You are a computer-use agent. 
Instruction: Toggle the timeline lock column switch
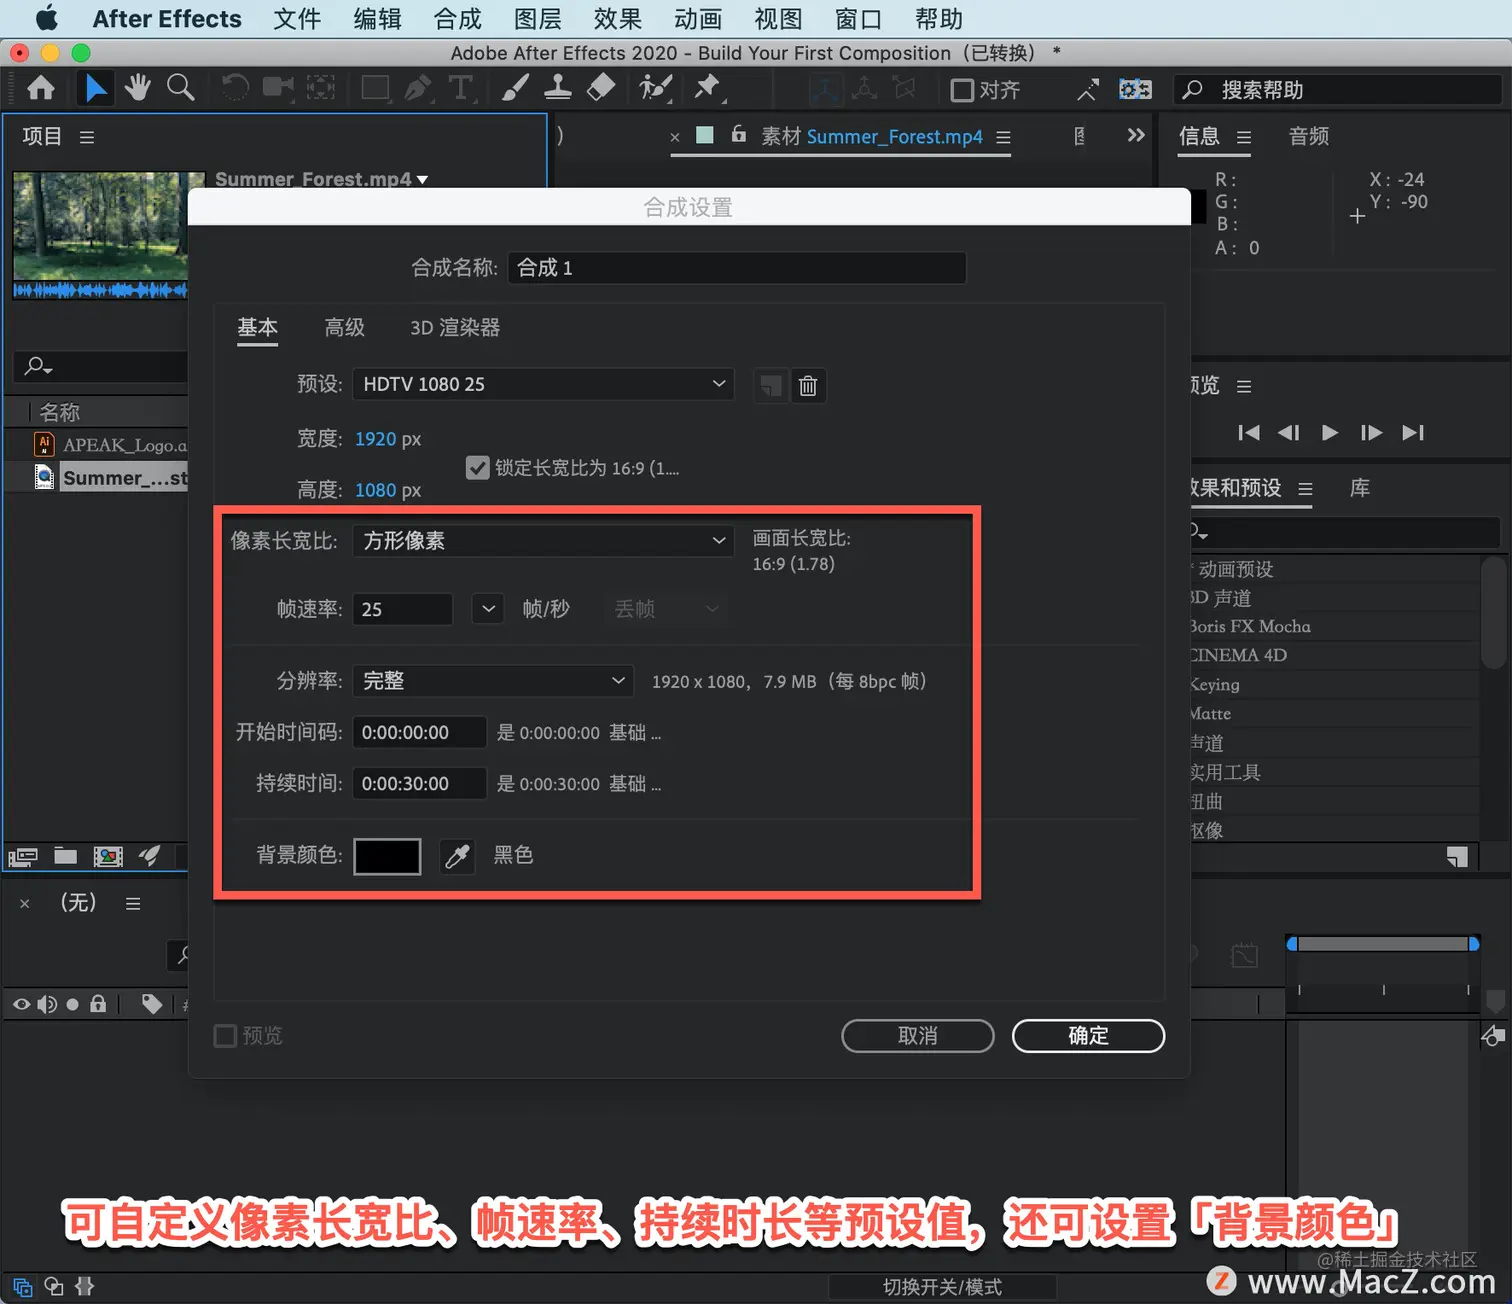pos(98,1004)
